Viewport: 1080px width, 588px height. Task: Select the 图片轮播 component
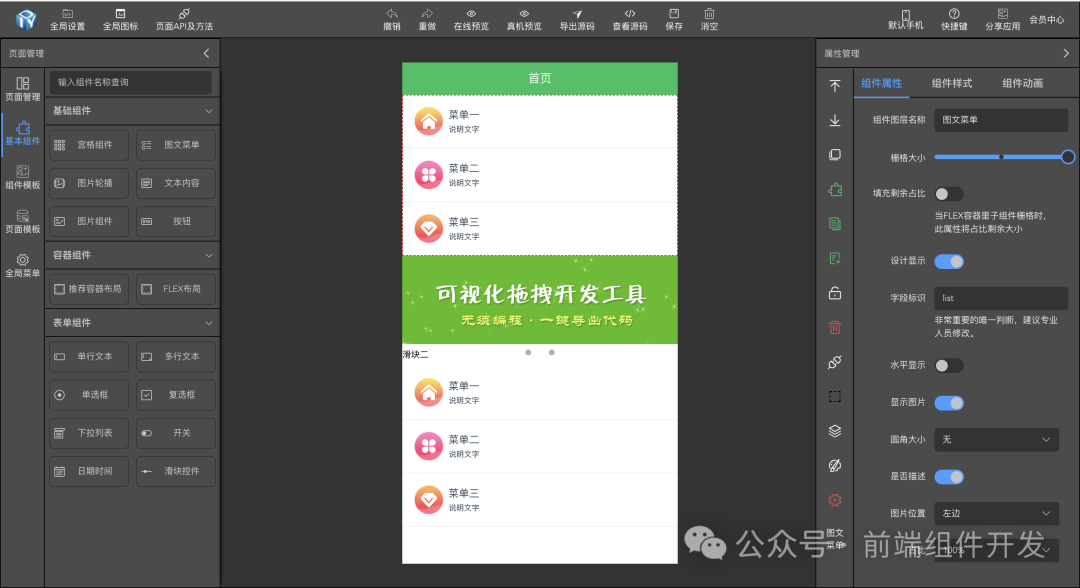[89, 183]
